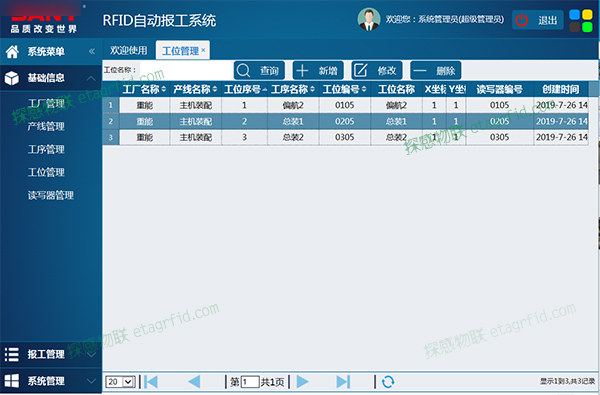
Task: Select the blue theme color square
Action: [x=574, y=15]
